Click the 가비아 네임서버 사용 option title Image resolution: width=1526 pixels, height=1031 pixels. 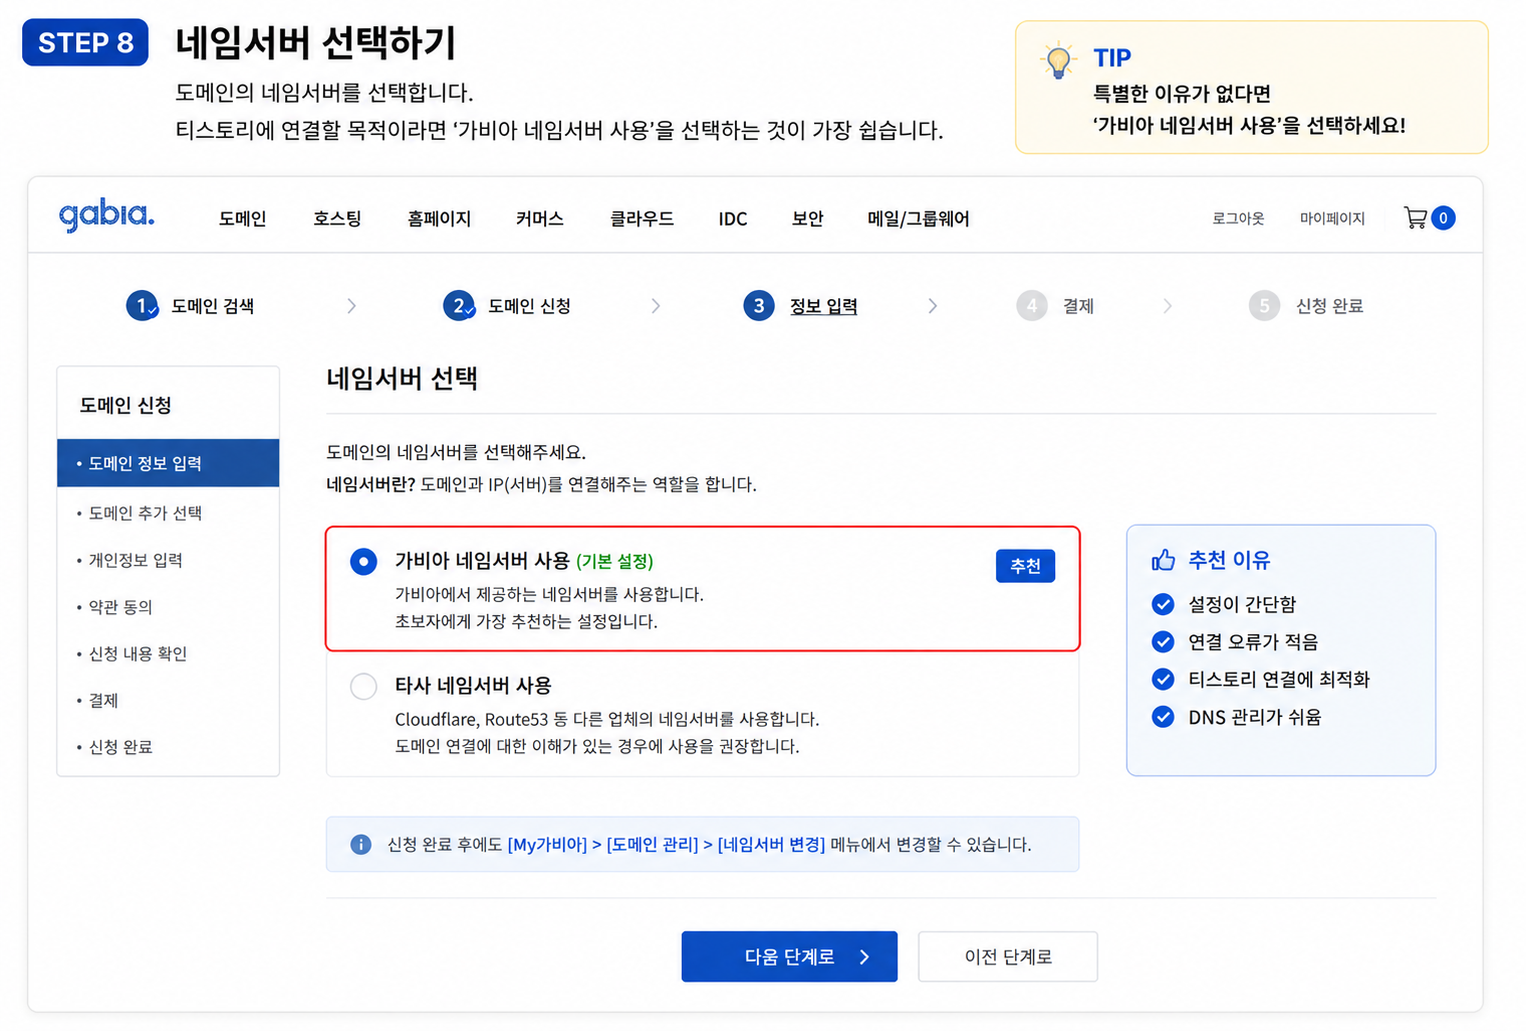click(482, 561)
